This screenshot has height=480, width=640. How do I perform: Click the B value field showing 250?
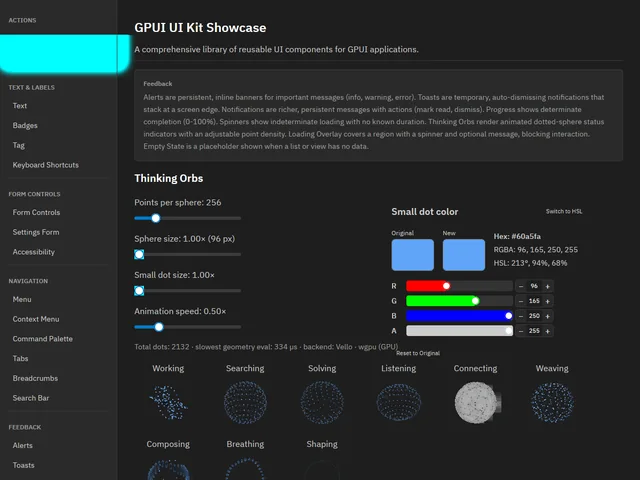point(534,316)
